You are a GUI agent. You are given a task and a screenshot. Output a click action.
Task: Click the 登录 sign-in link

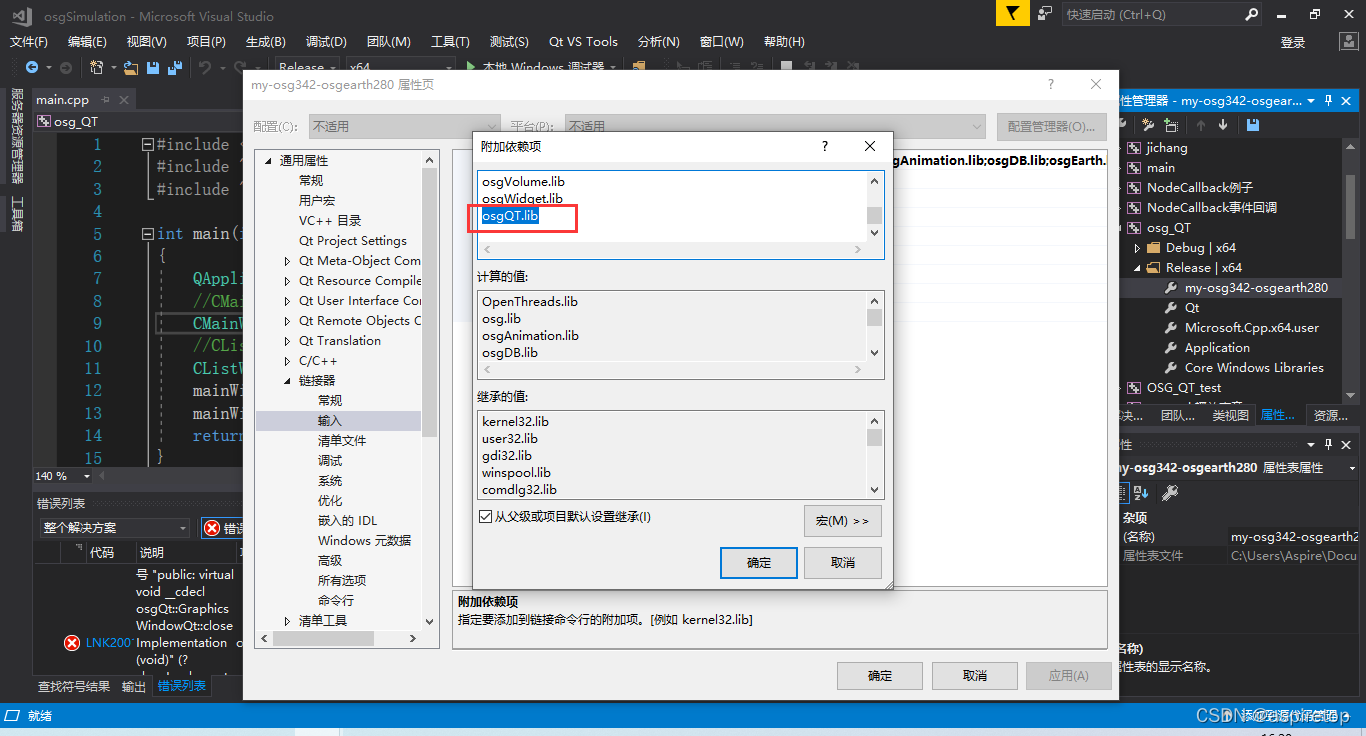[x=1293, y=42]
